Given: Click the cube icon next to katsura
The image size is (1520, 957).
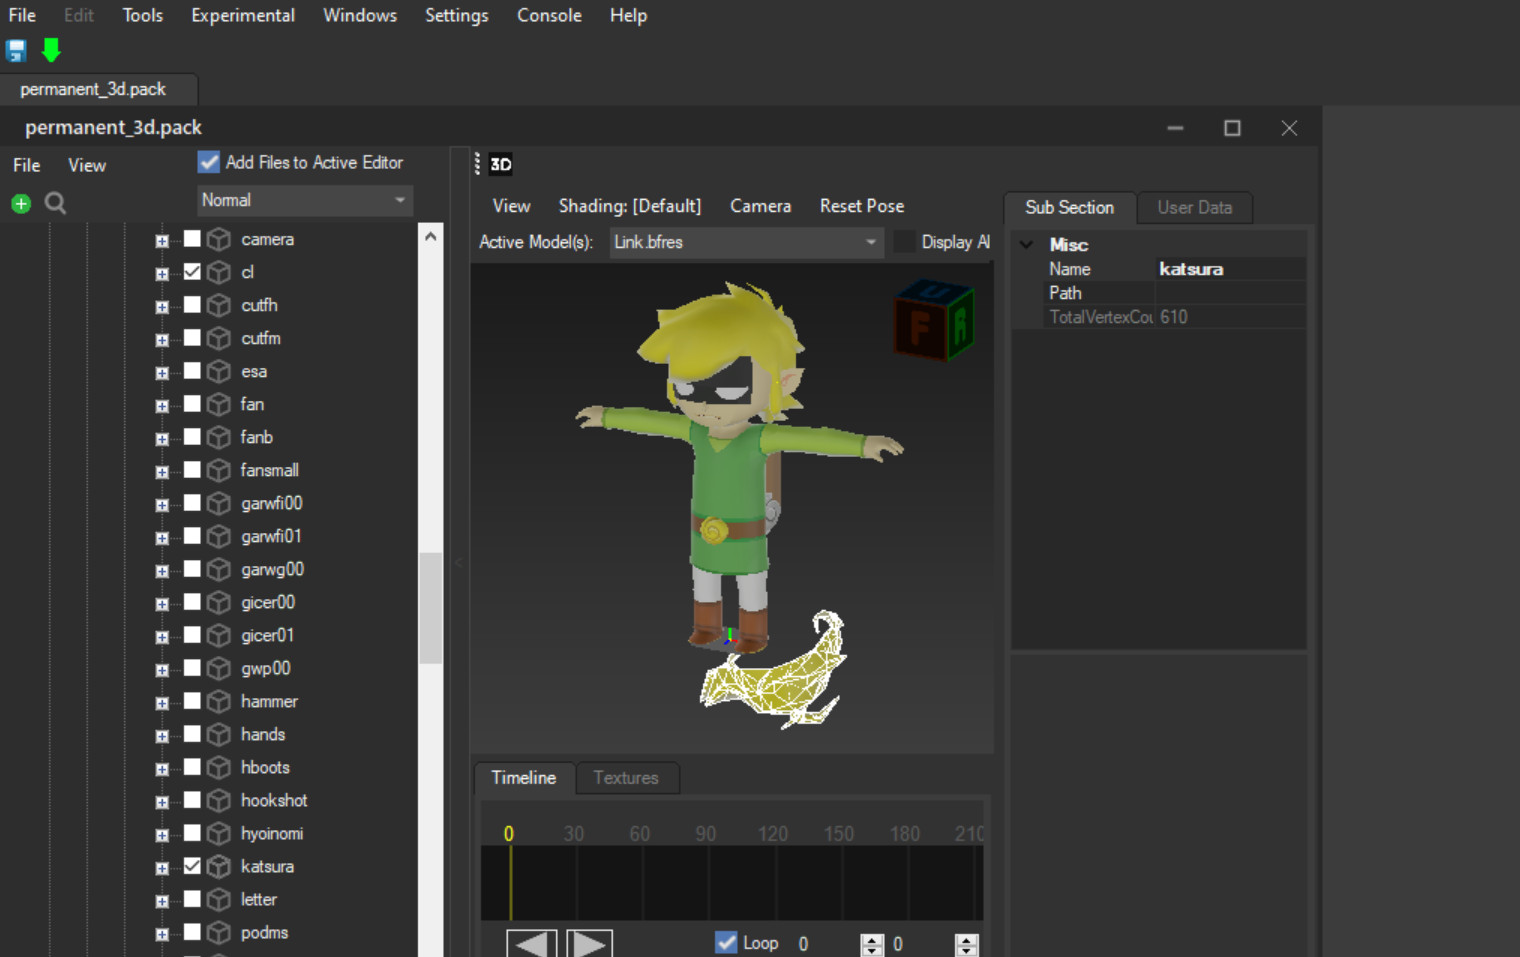Looking at the screenshot, I should pyautogui.click(x=218, y=866).
